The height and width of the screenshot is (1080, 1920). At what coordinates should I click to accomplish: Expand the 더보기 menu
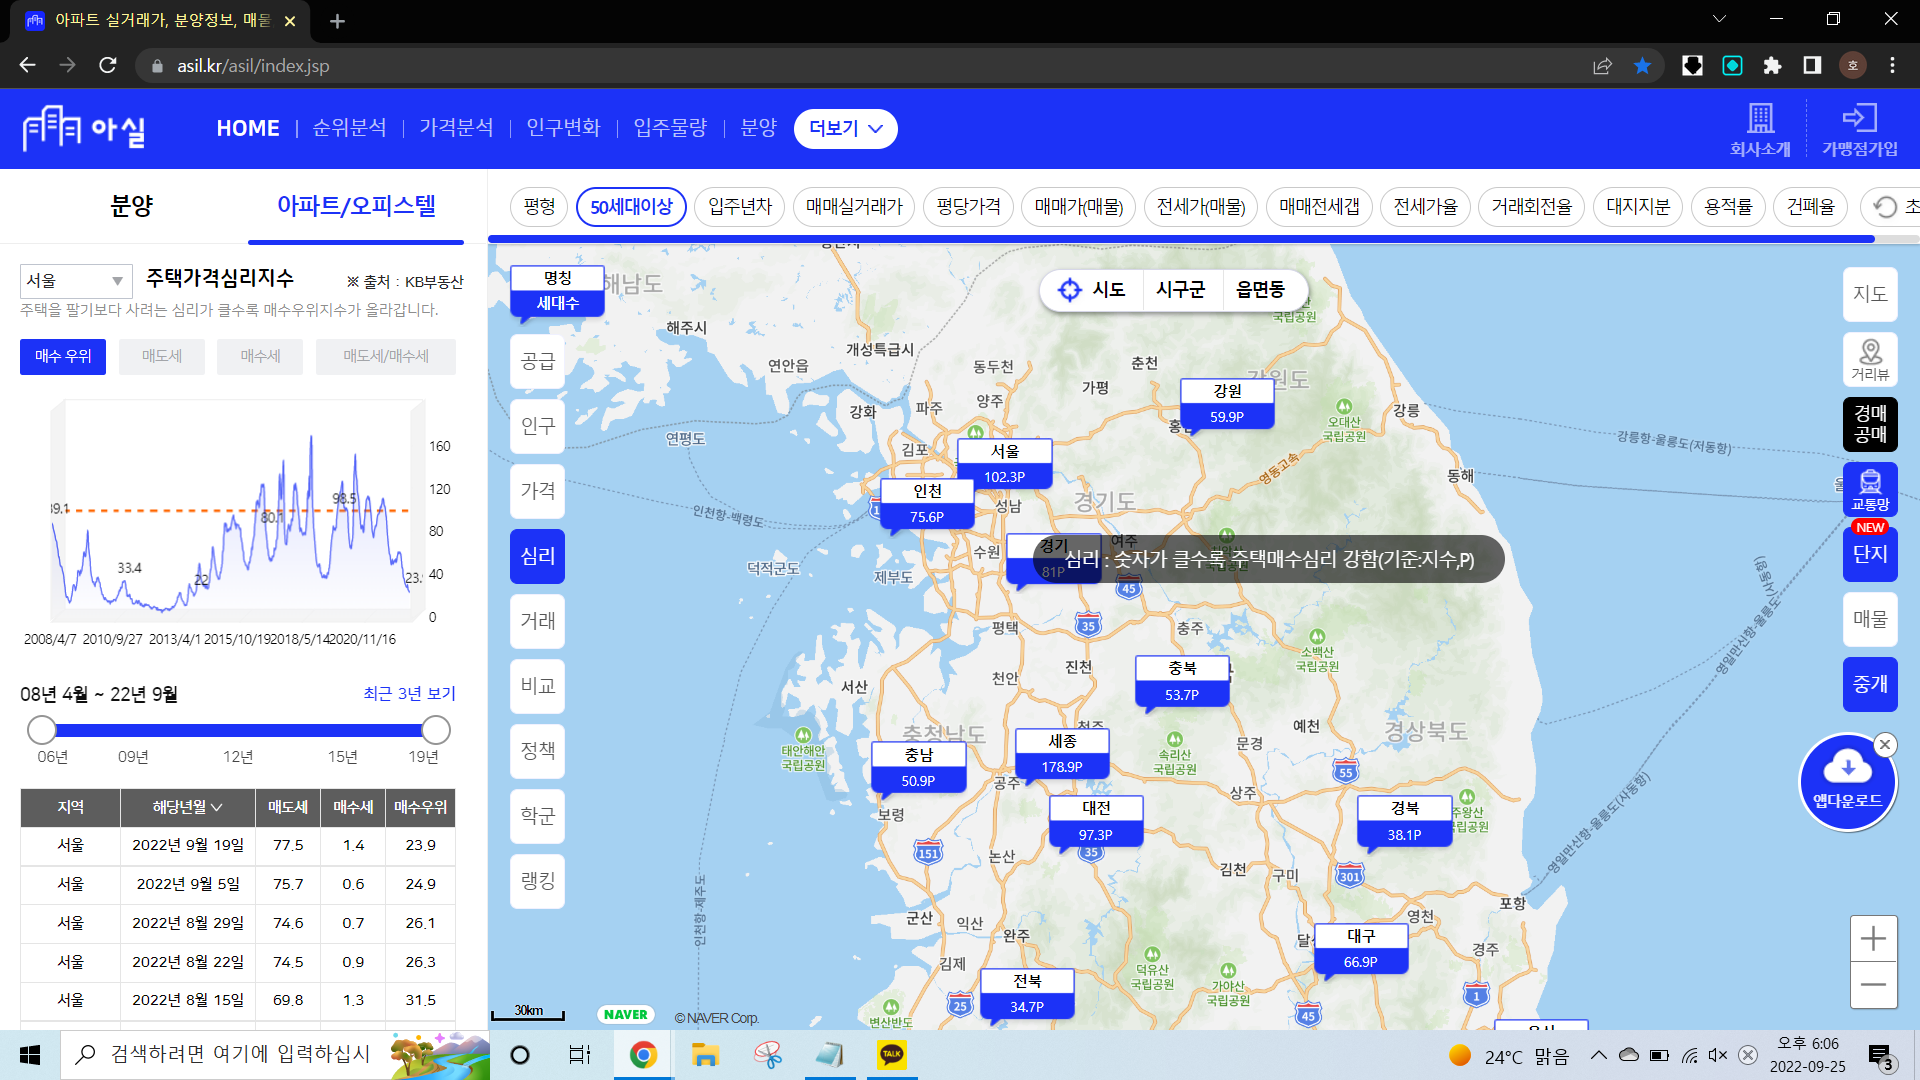coord(845,128)
